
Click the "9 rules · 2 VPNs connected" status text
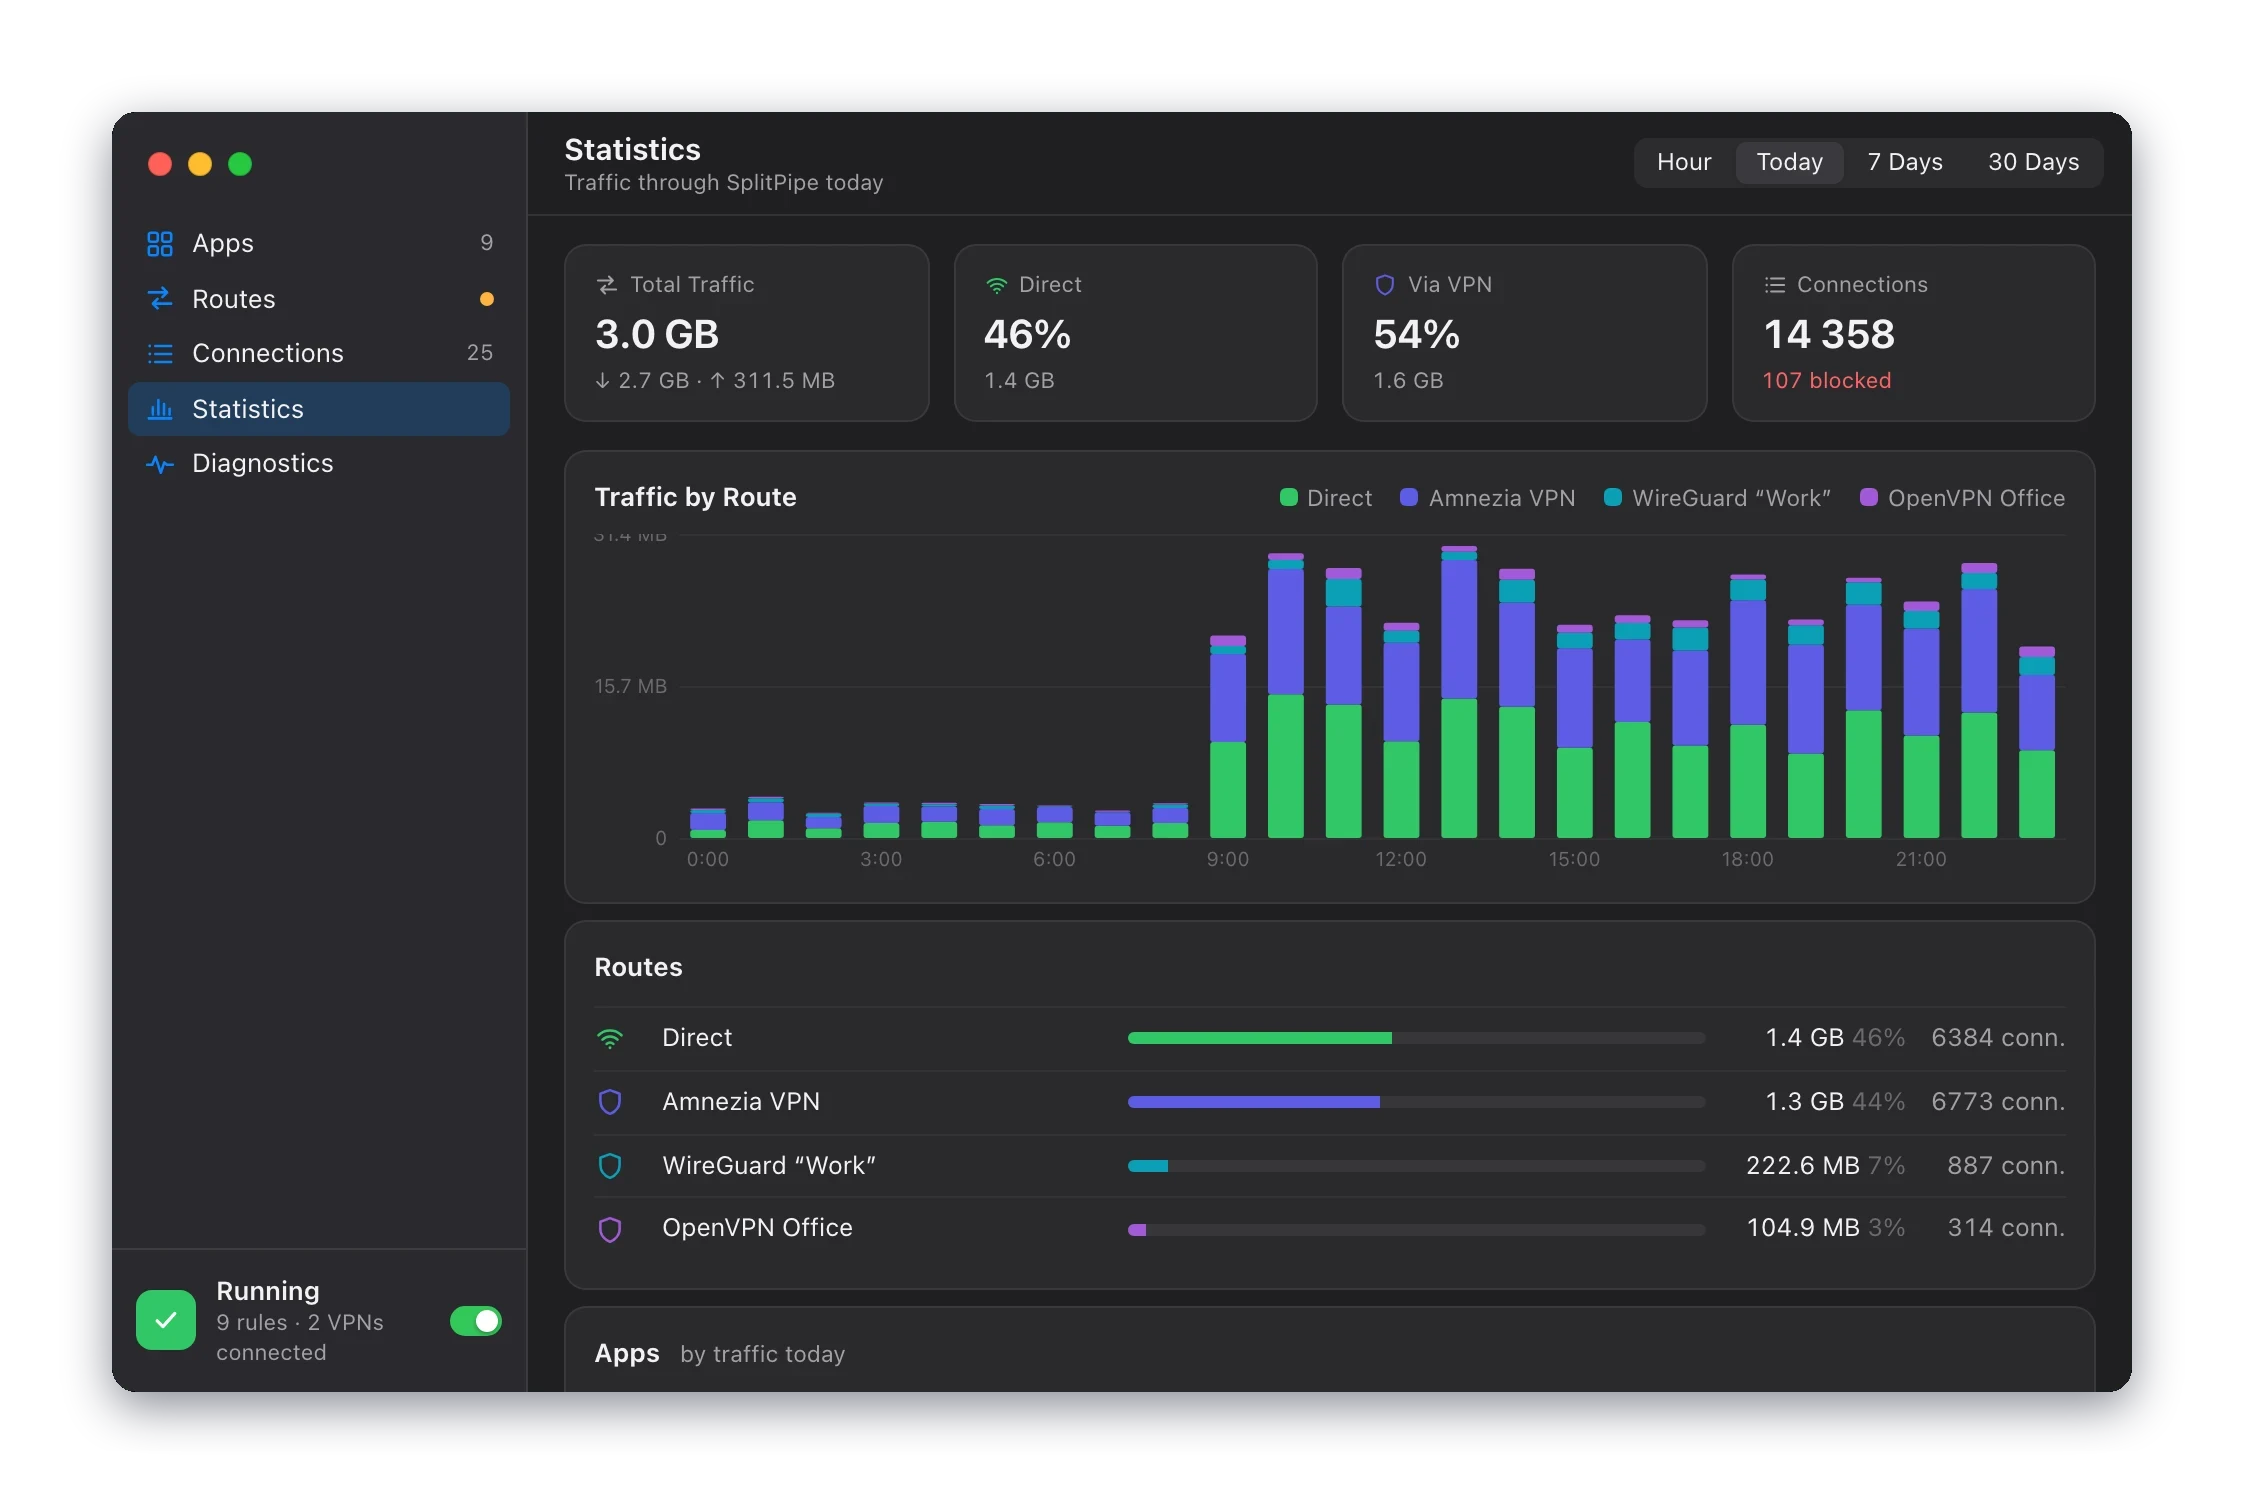(x=300, y=1338)
